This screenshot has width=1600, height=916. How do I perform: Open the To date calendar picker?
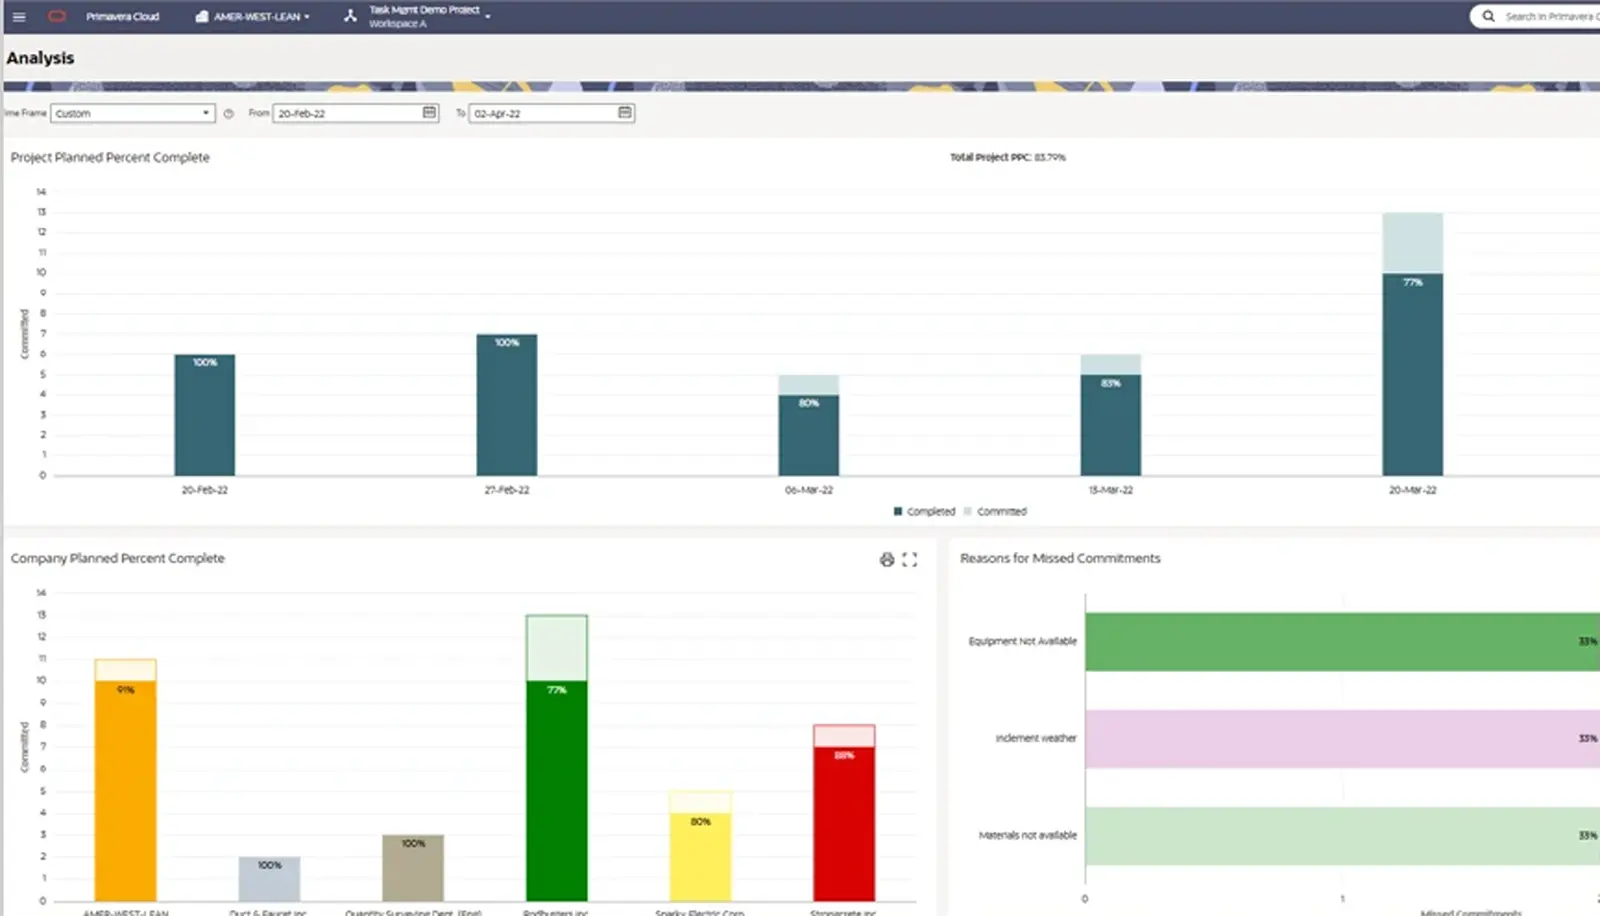tap(625, 113)
